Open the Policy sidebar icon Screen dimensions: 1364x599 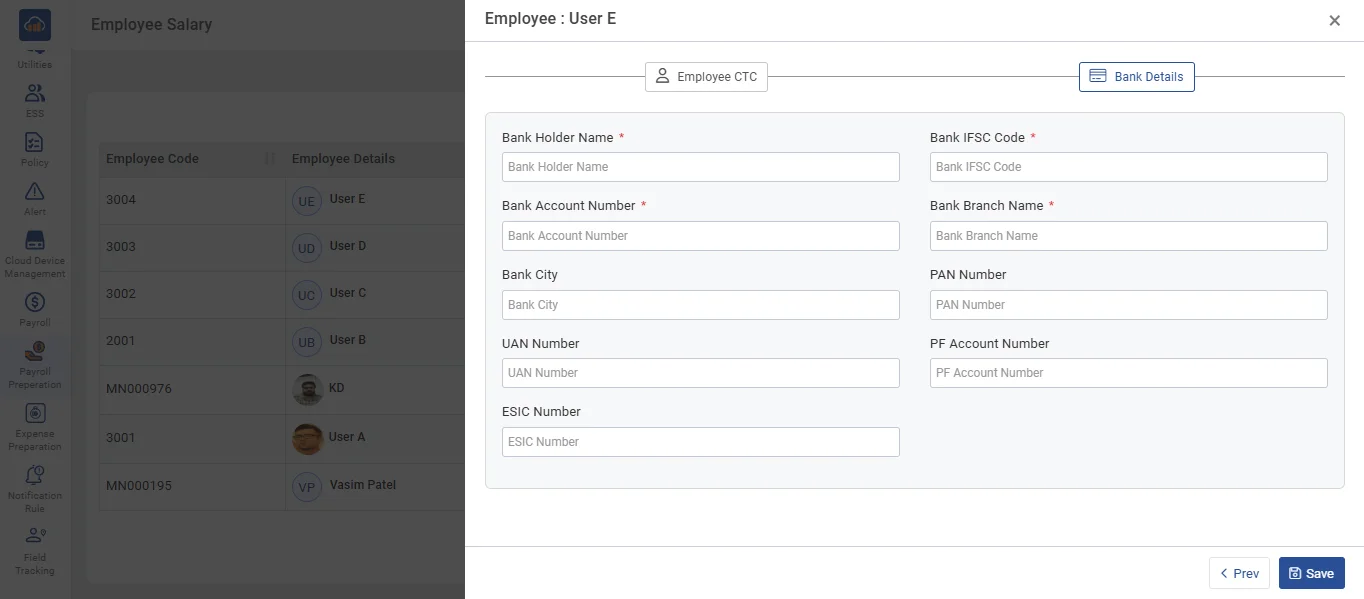pyautogui.click(x=35, y=143)
